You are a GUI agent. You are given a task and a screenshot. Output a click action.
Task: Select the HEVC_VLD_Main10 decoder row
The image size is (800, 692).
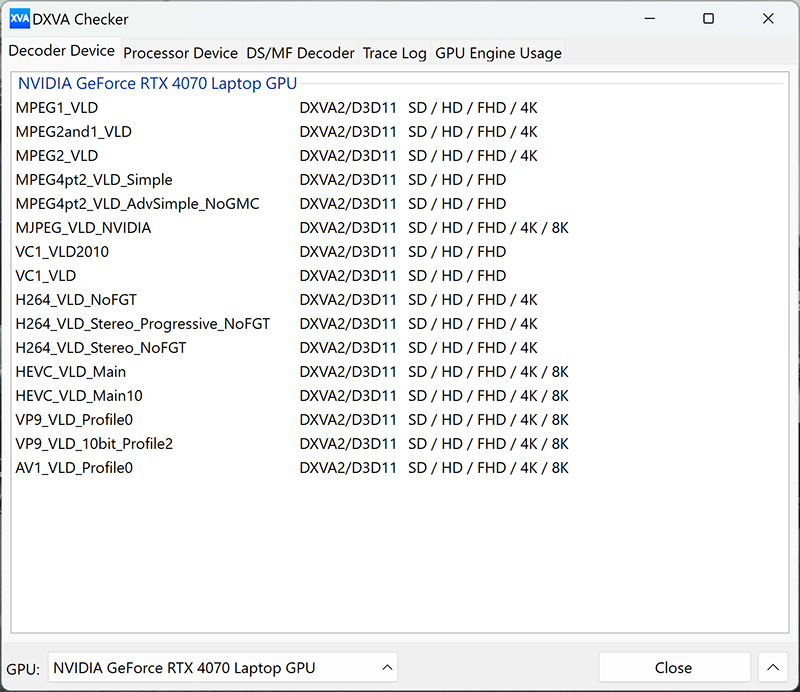pos(79,396)
